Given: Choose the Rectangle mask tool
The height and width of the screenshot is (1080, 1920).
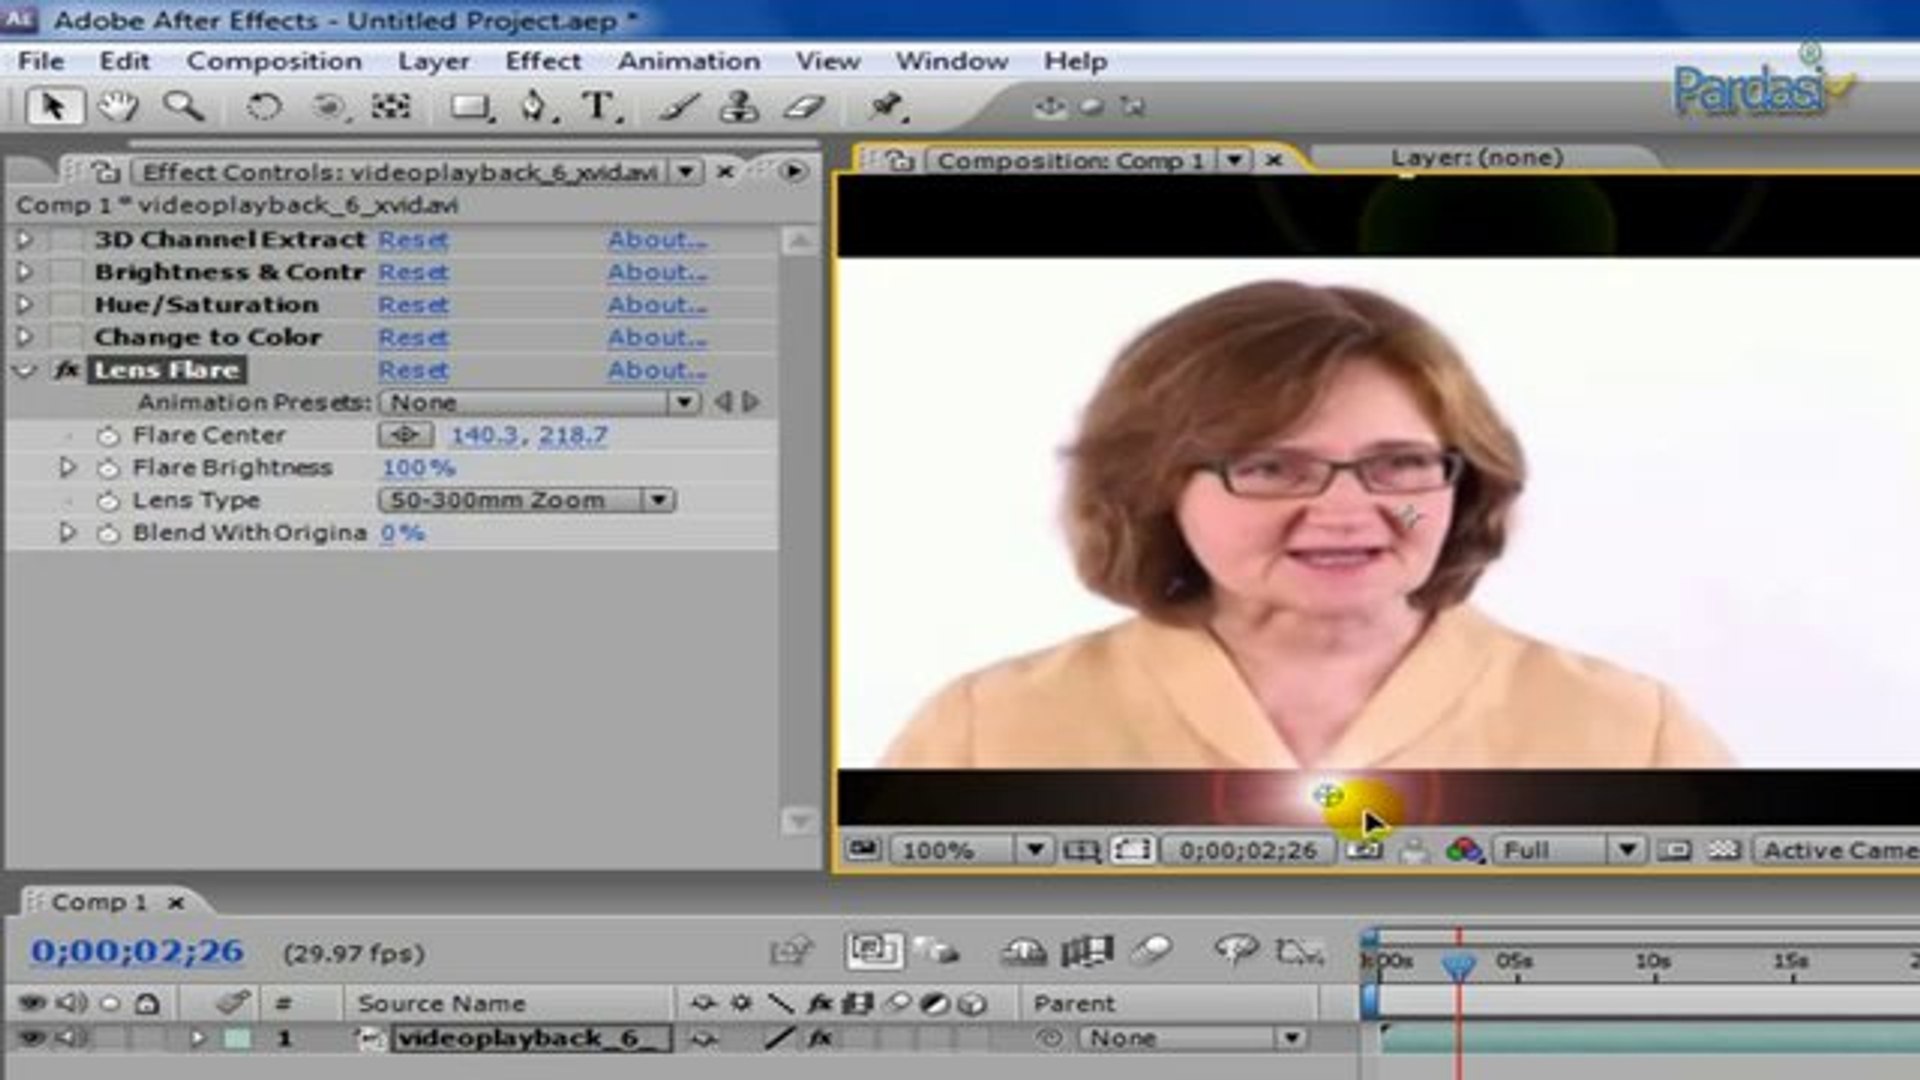Looking at the screenshot, I should [x=470, y=107].
